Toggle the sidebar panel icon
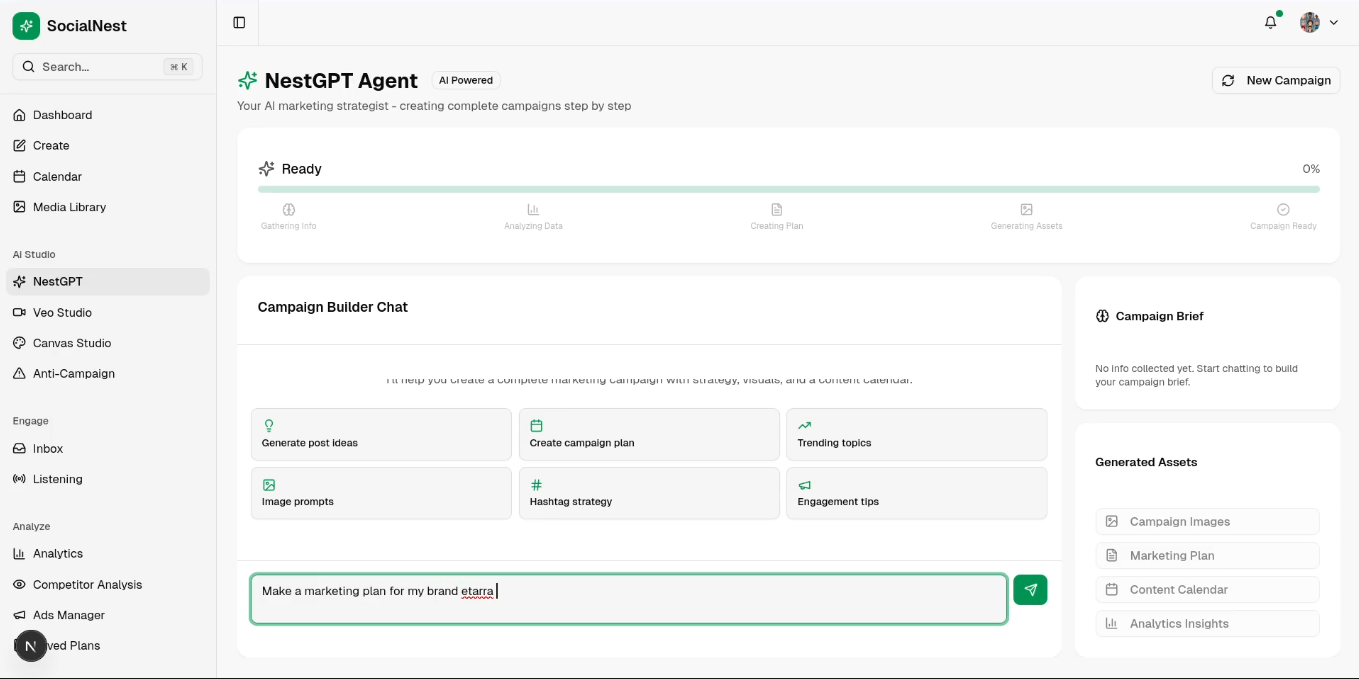 [239, 22]
